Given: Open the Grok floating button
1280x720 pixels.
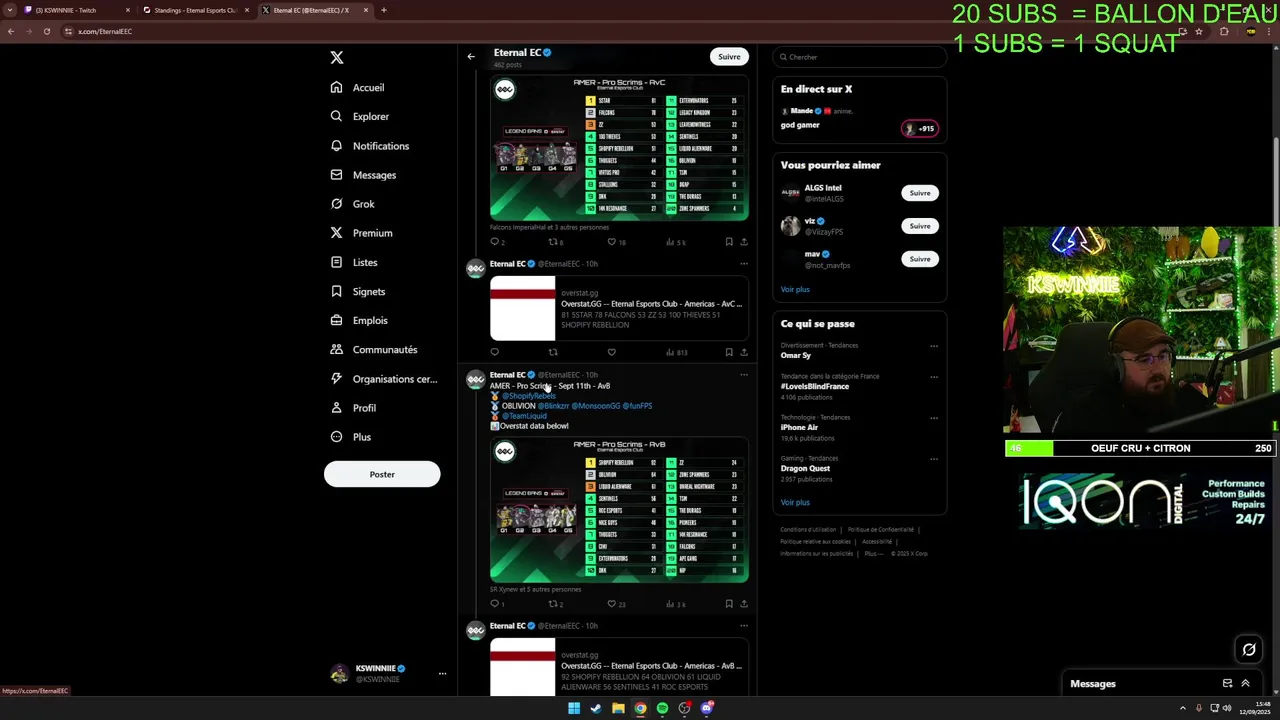Looking at the screenshot, I should click(1249, 650).
